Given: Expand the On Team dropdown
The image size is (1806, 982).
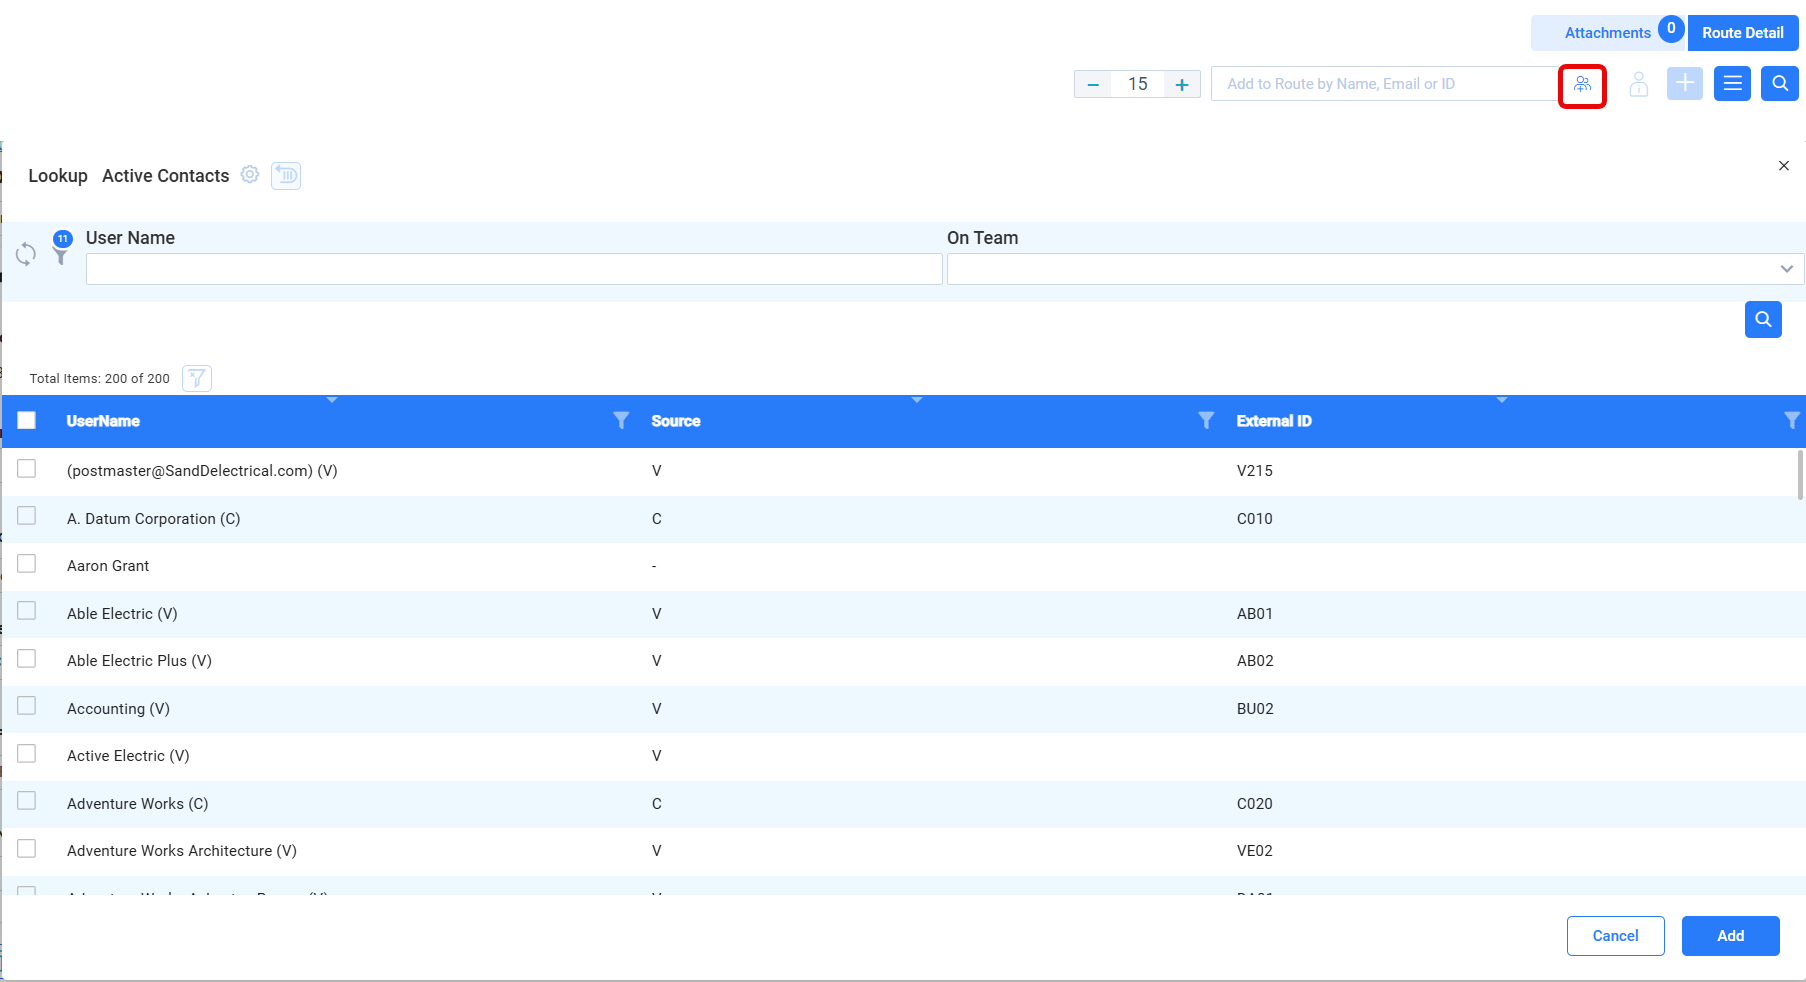Looking at the screenshot, I should coord(1786,269).
